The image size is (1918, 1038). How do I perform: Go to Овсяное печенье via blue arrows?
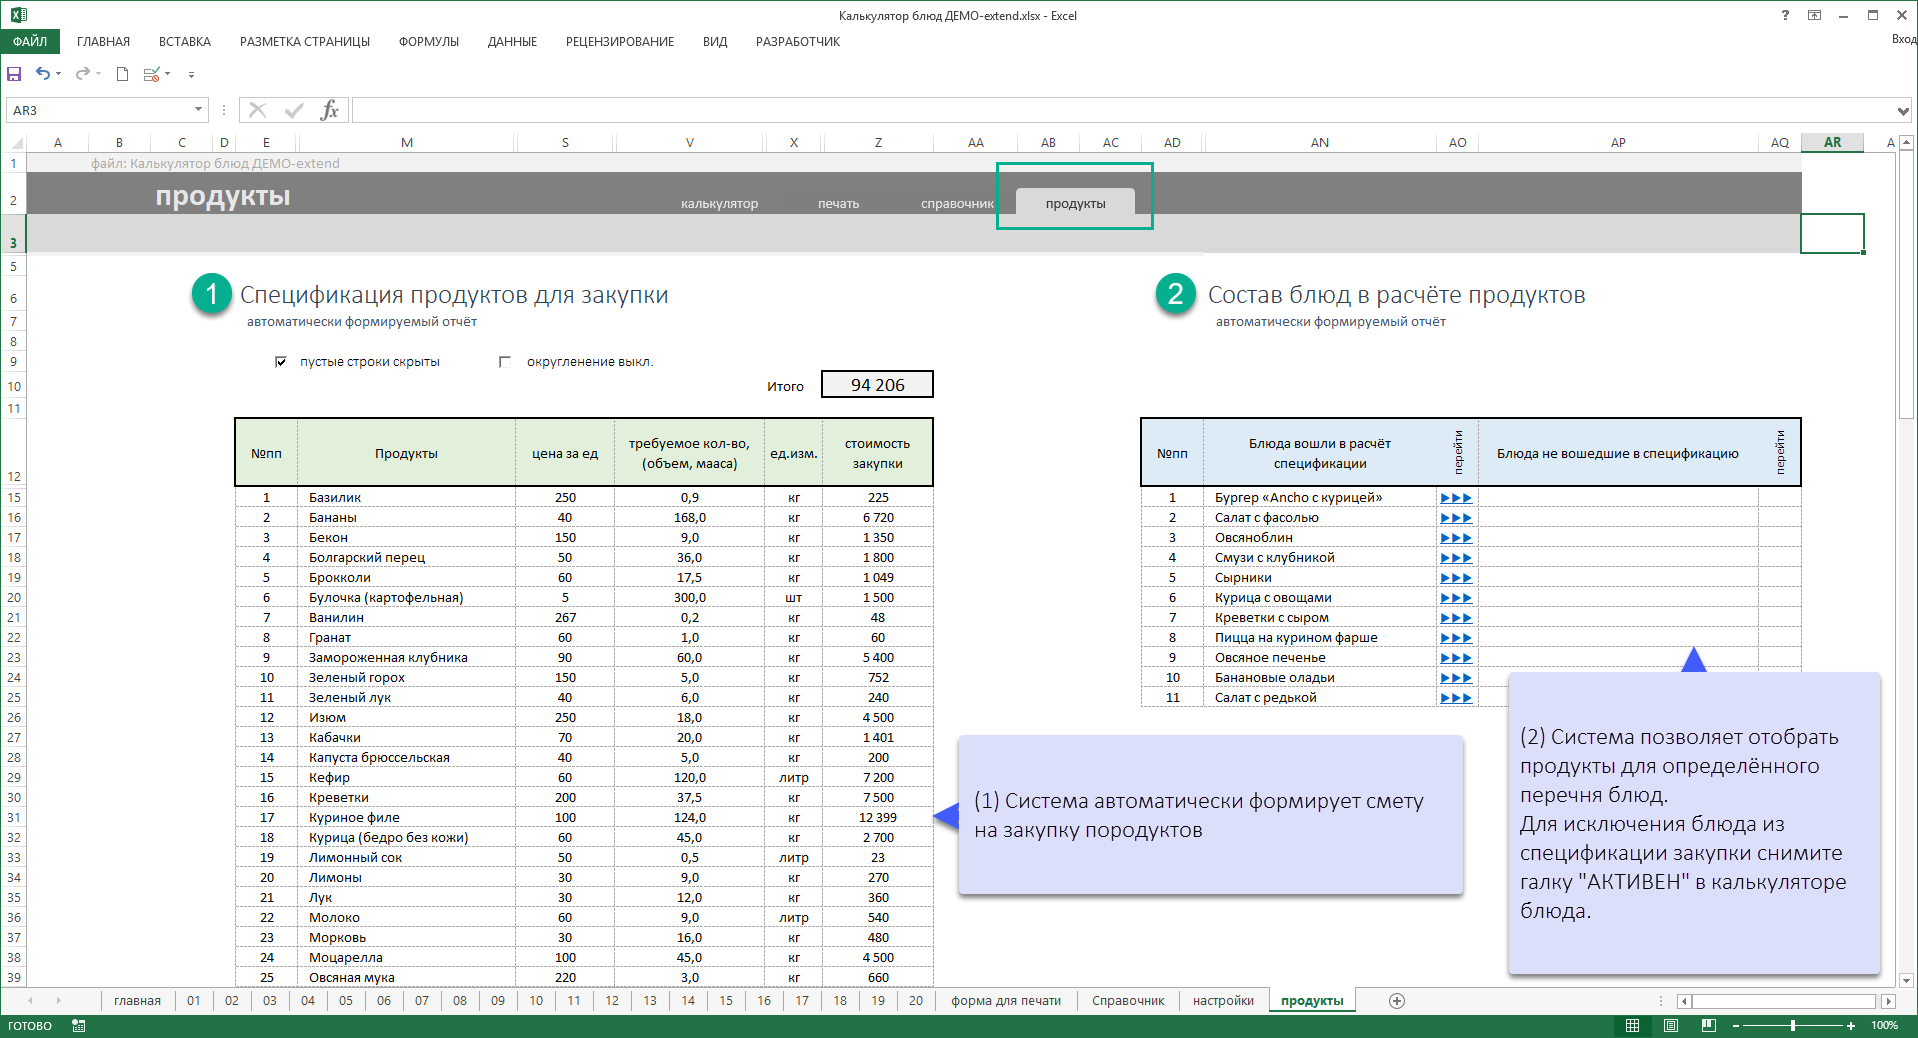coord(1456,658)
